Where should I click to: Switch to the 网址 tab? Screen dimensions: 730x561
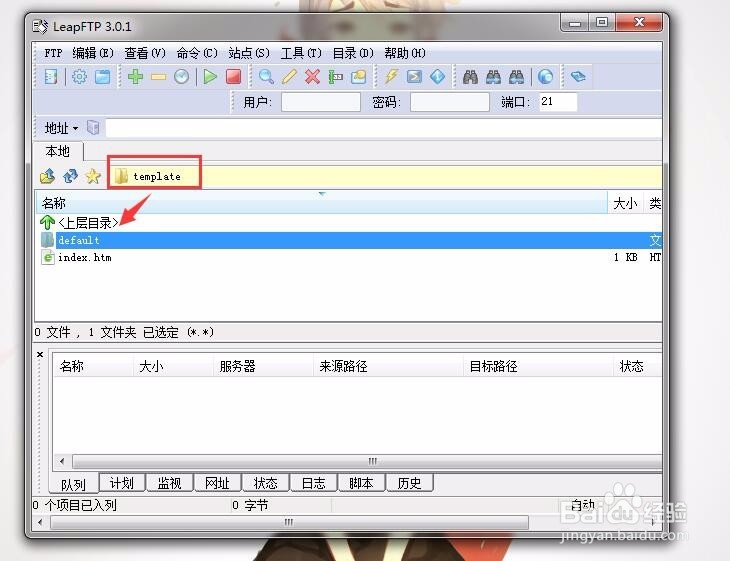[x=217, y=483]
